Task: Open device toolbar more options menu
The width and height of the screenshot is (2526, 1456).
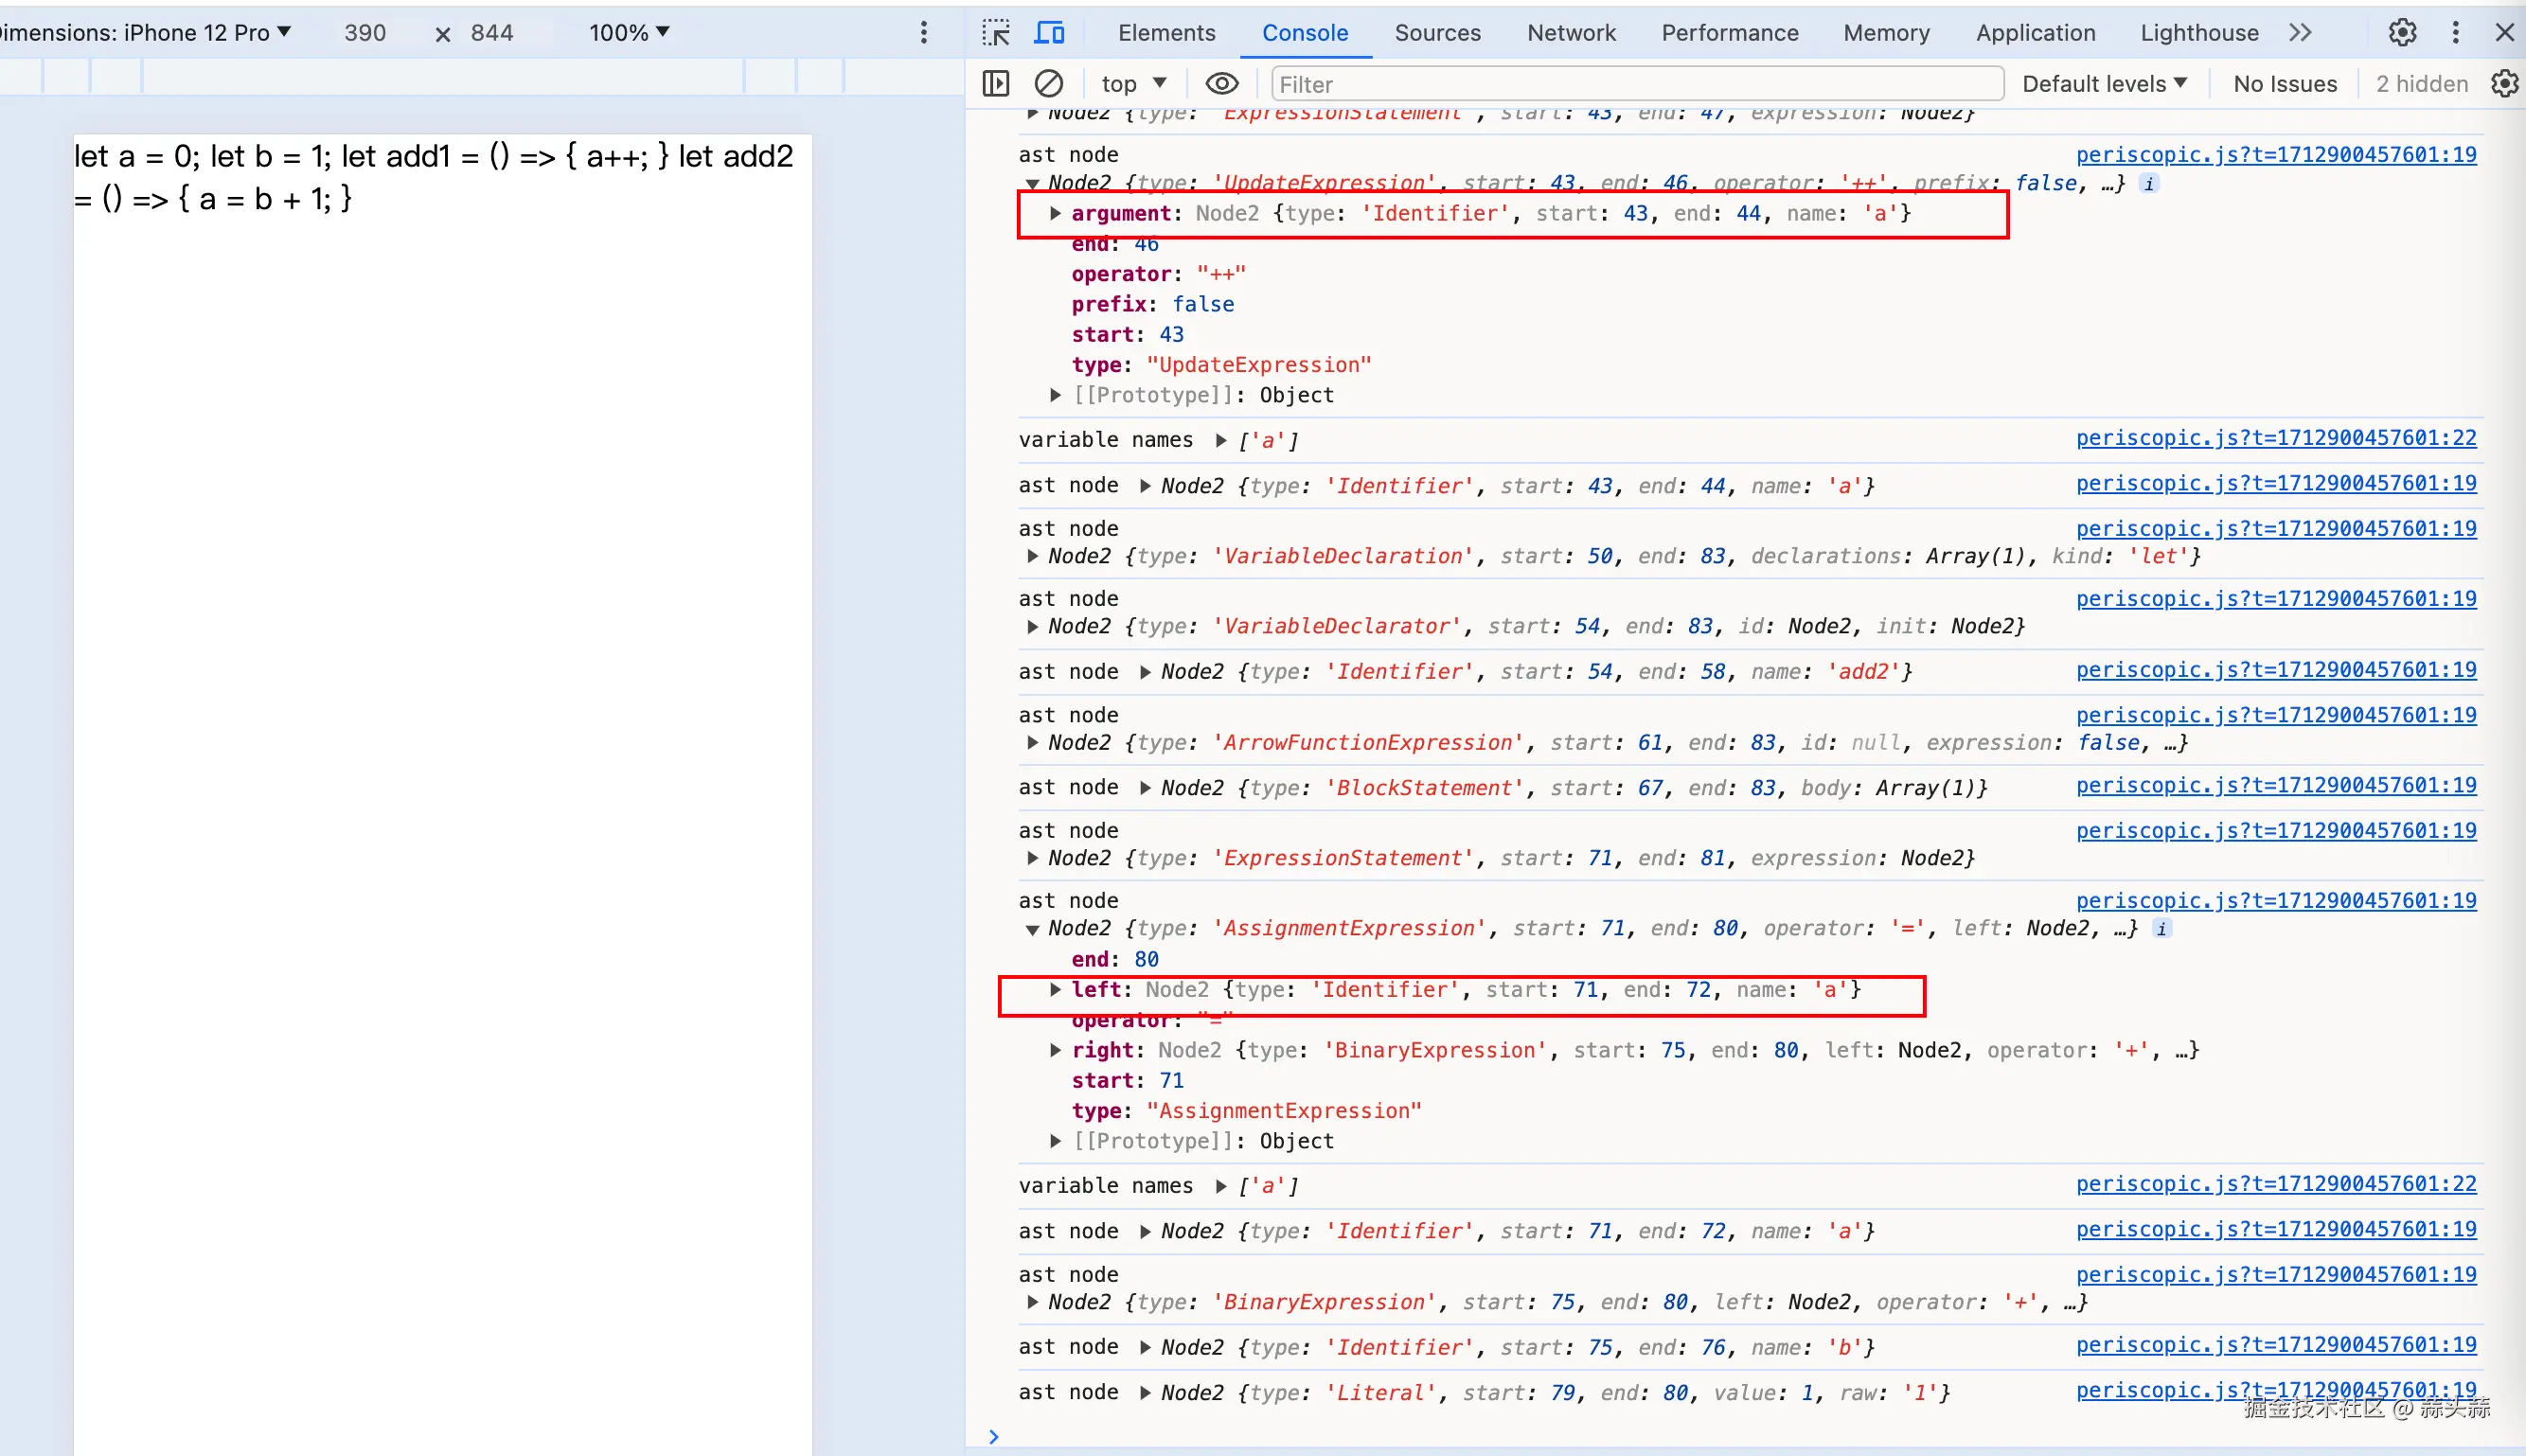Action: coord(923,33)
